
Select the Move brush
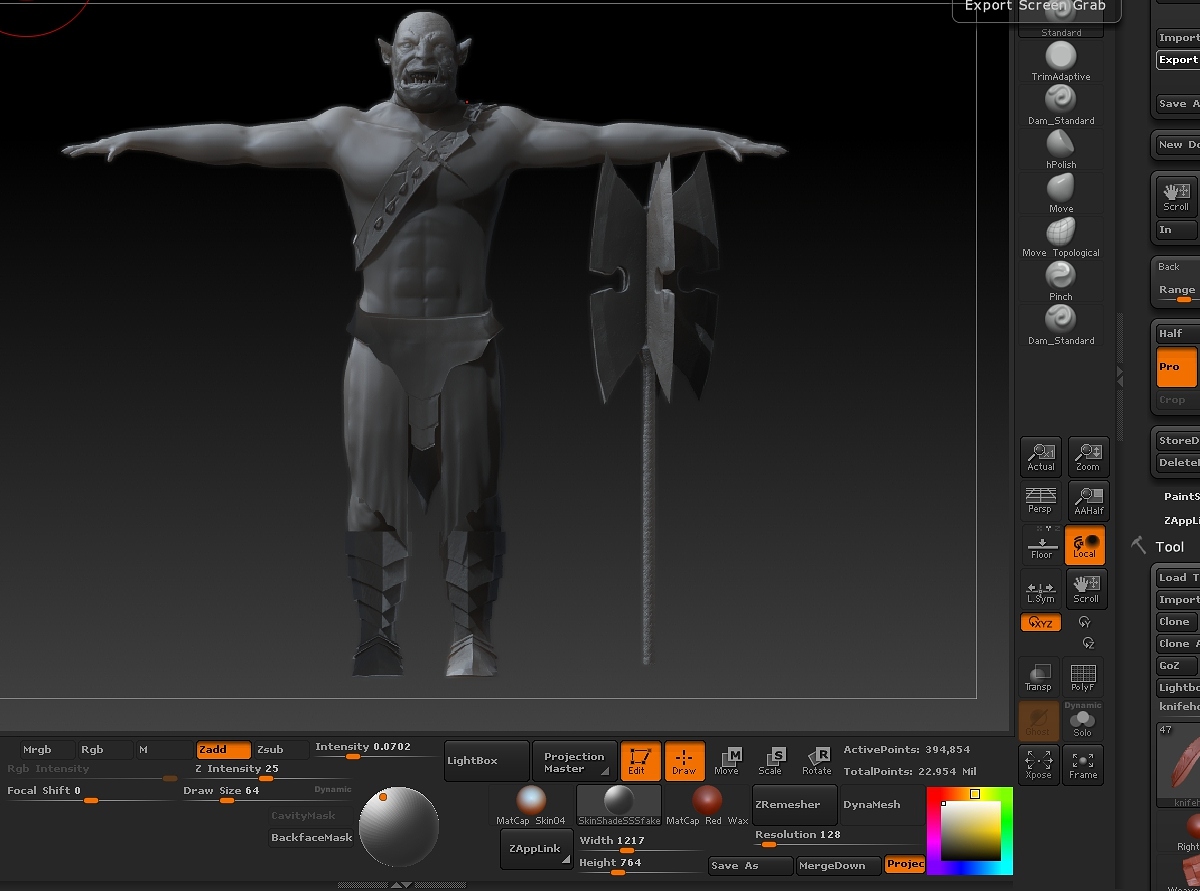[1060, 194]
